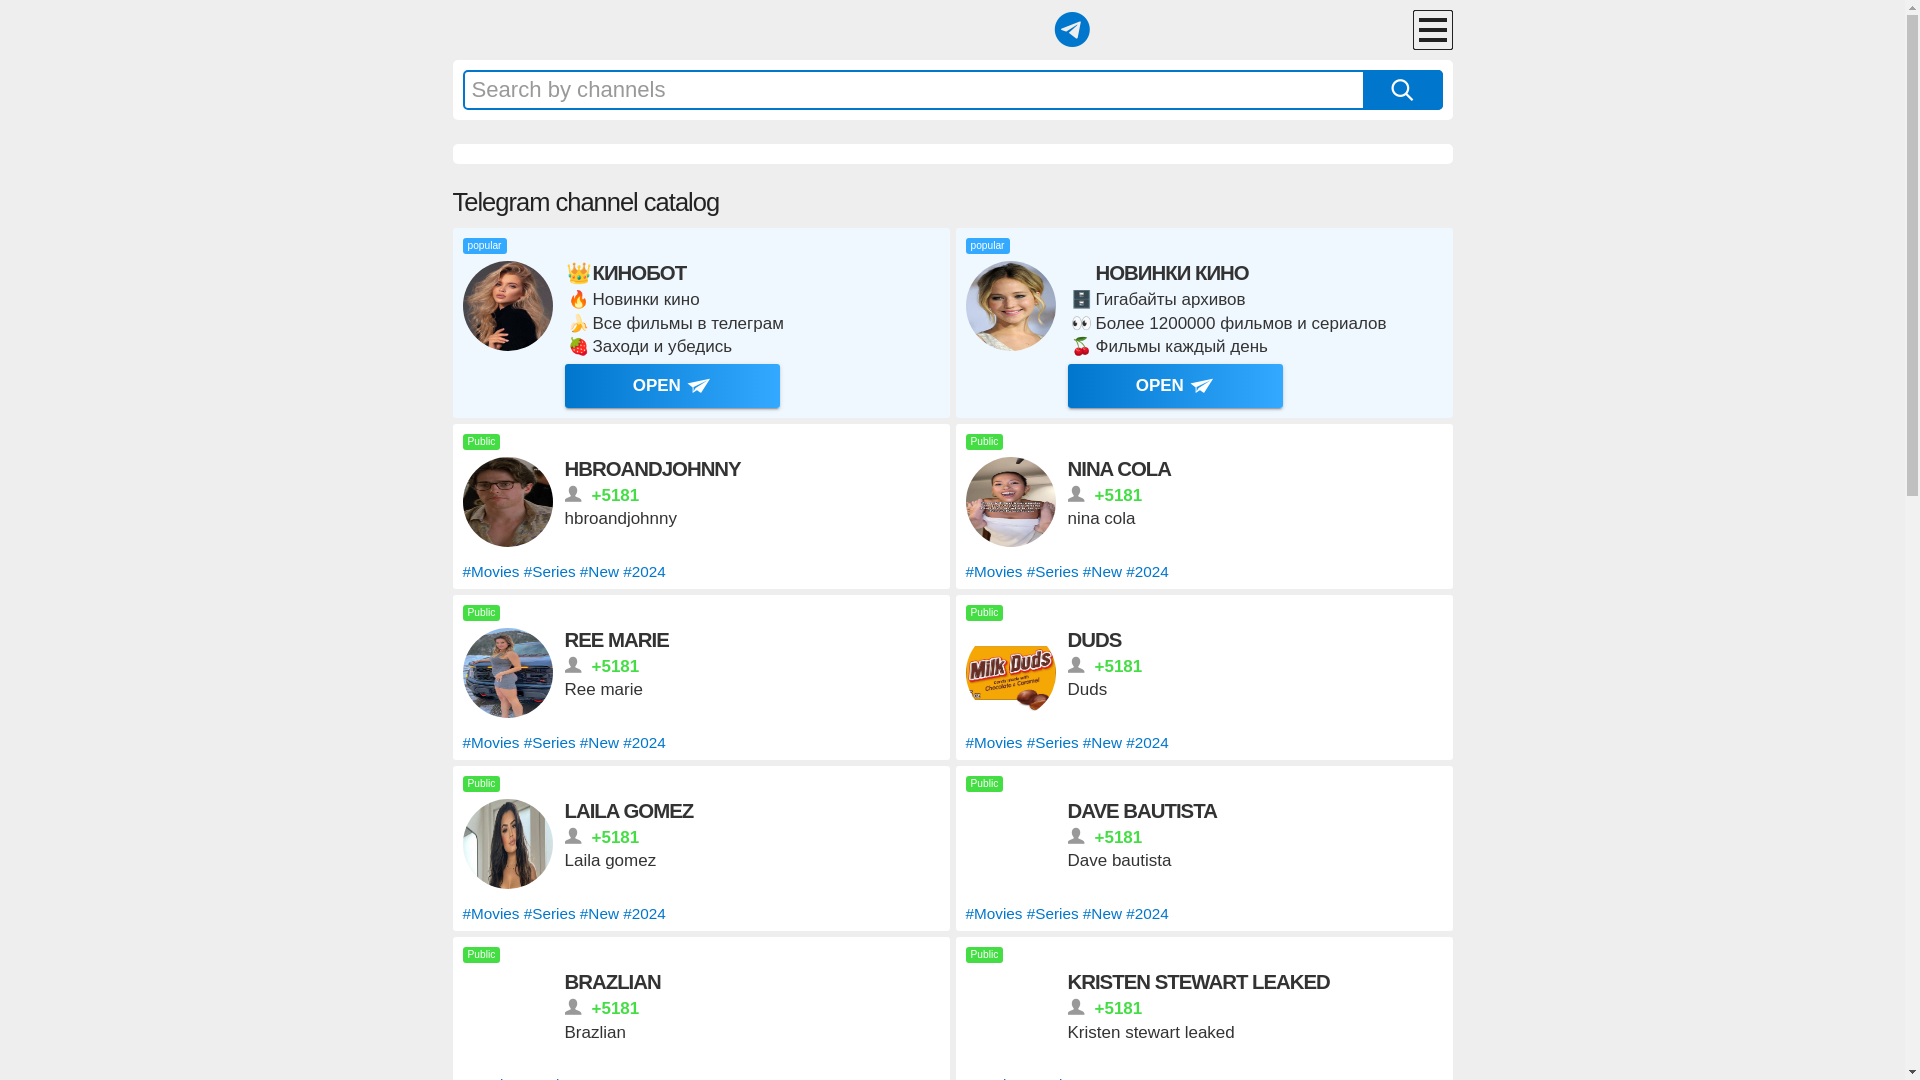1920x1080 pixels.
Task: Open LAILA GOMEZ channel title
Action: click(628, 811)
